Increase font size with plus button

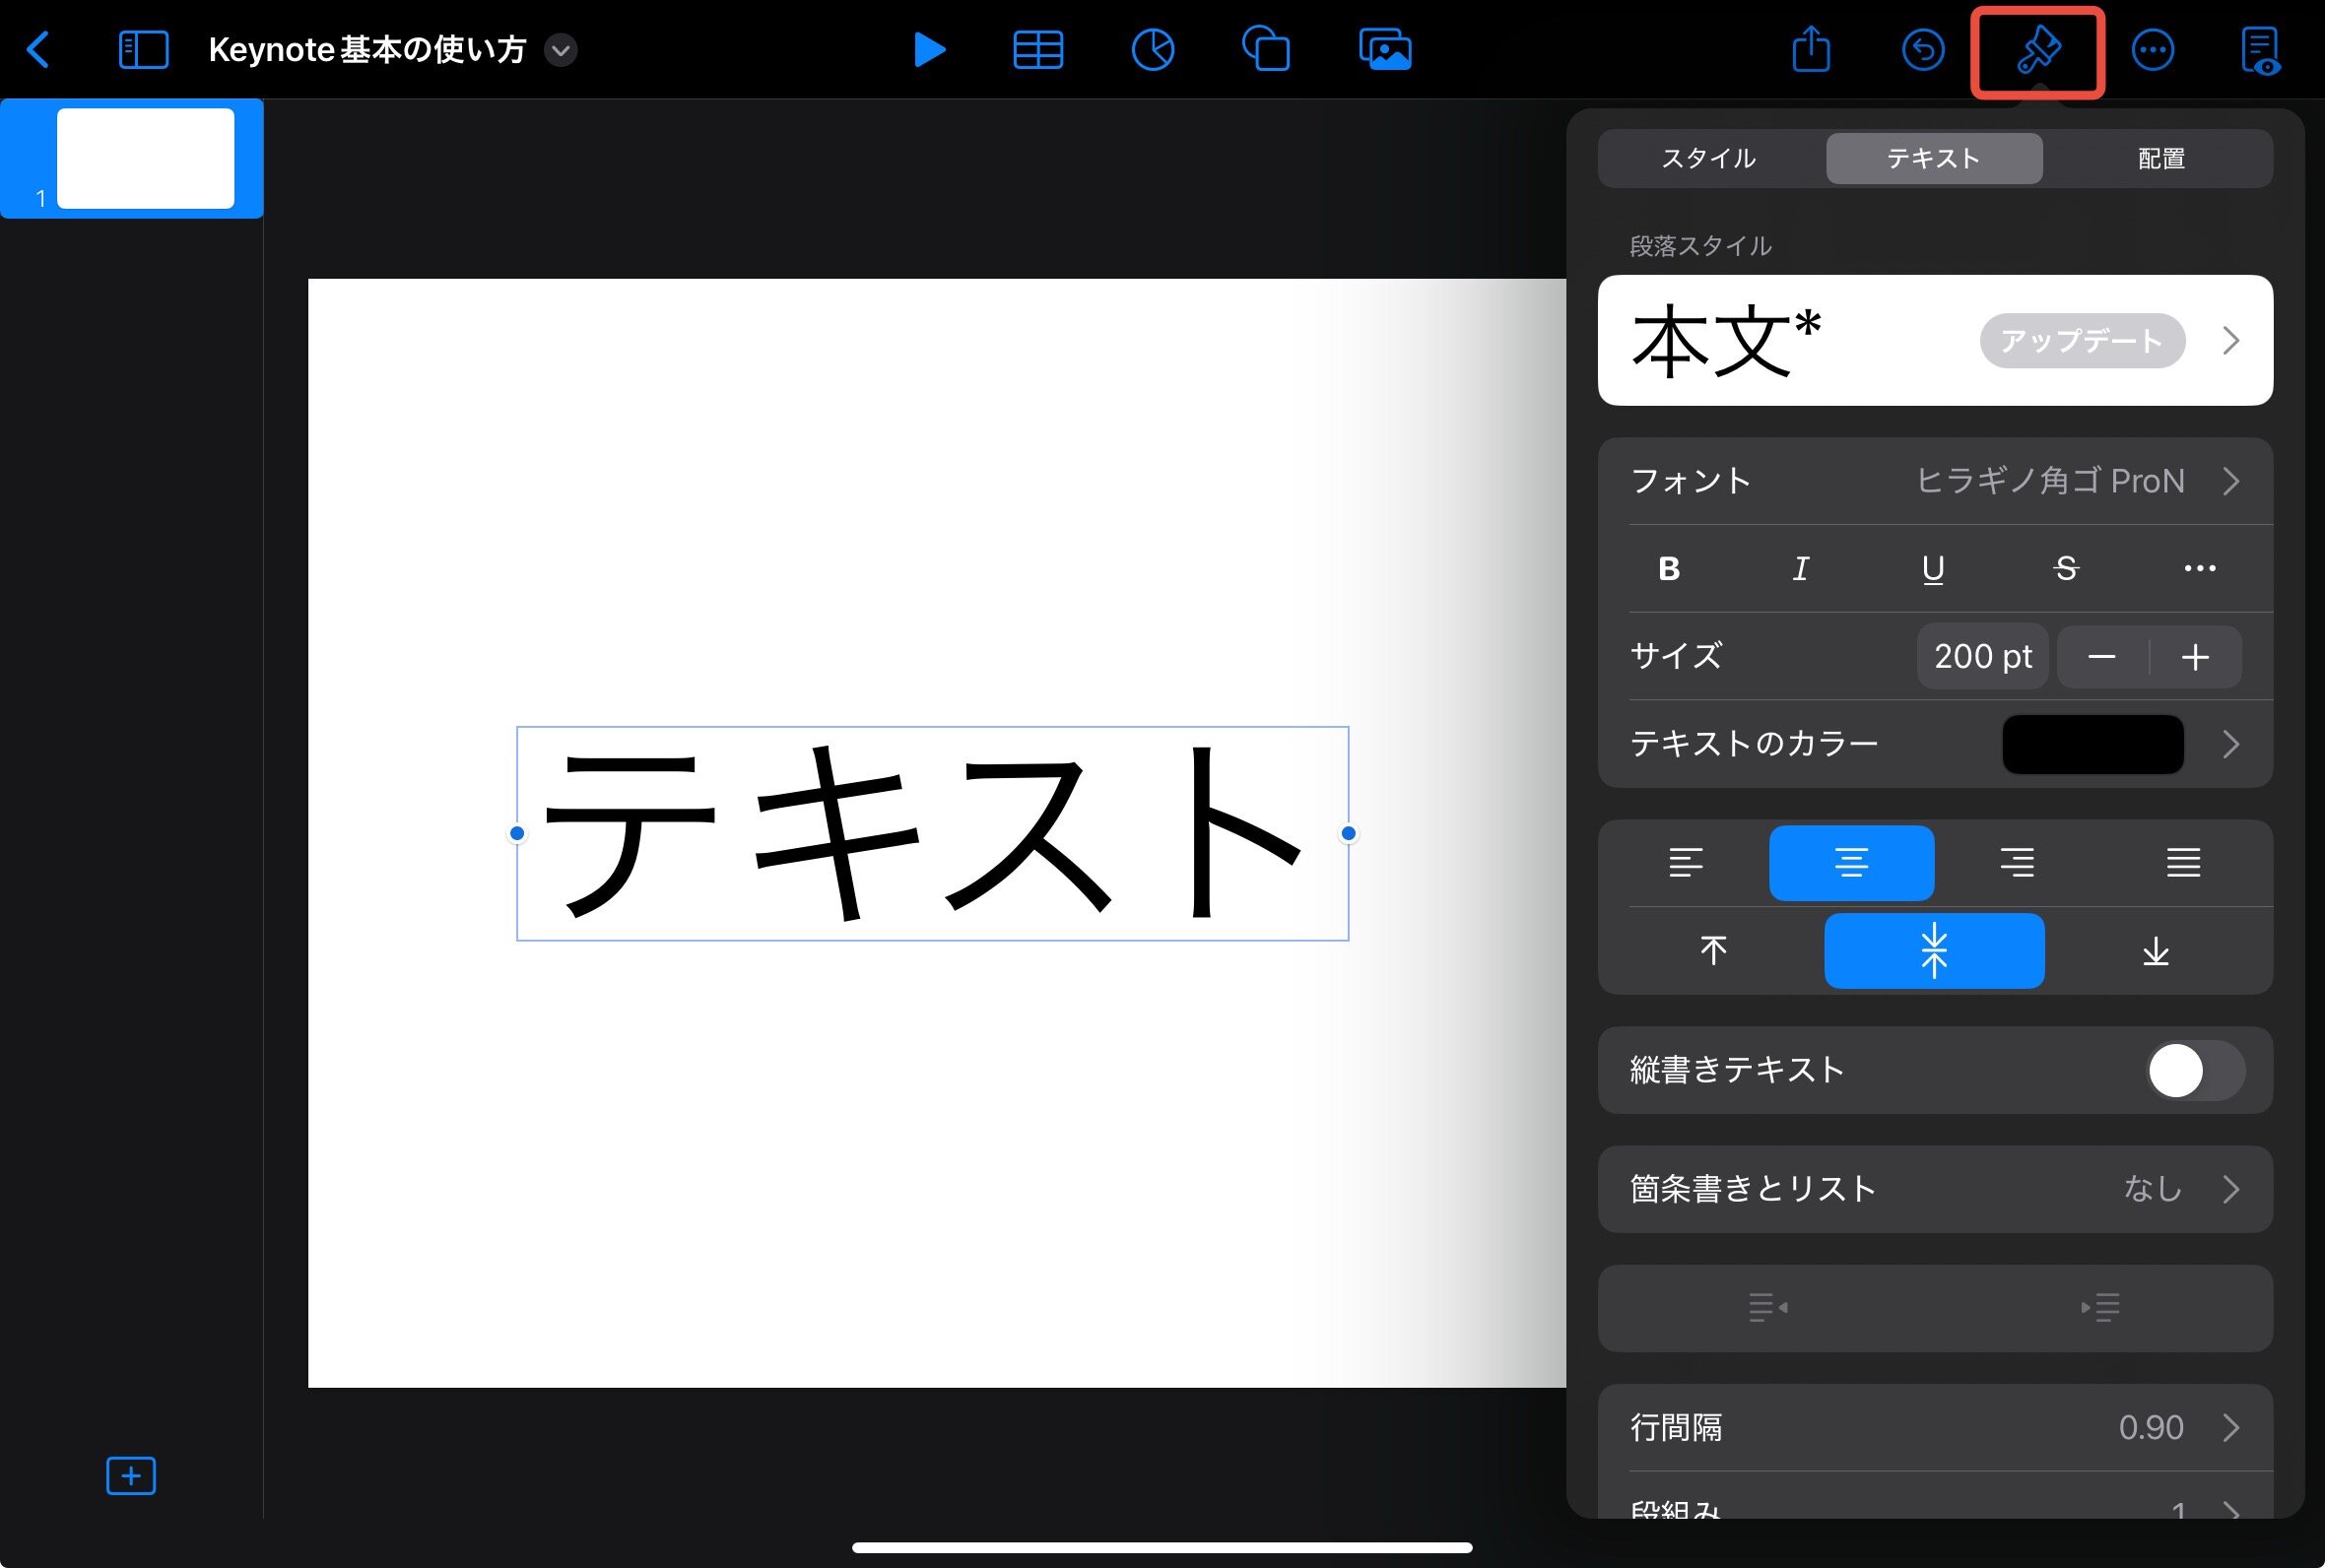(x=2195, y=657)
